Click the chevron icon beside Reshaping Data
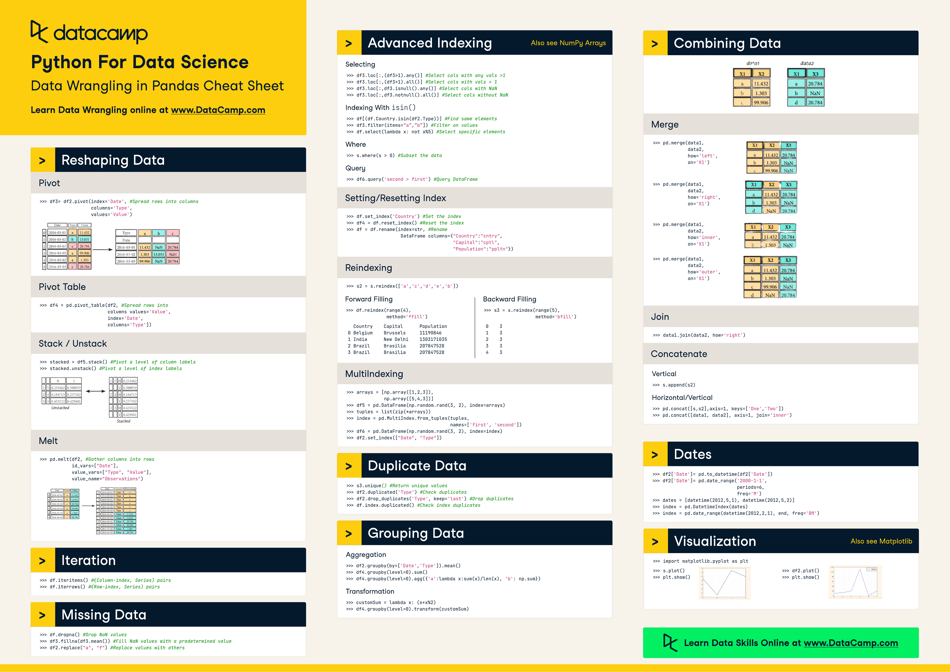This screenshot has height=672, width=950. (42, 160)
